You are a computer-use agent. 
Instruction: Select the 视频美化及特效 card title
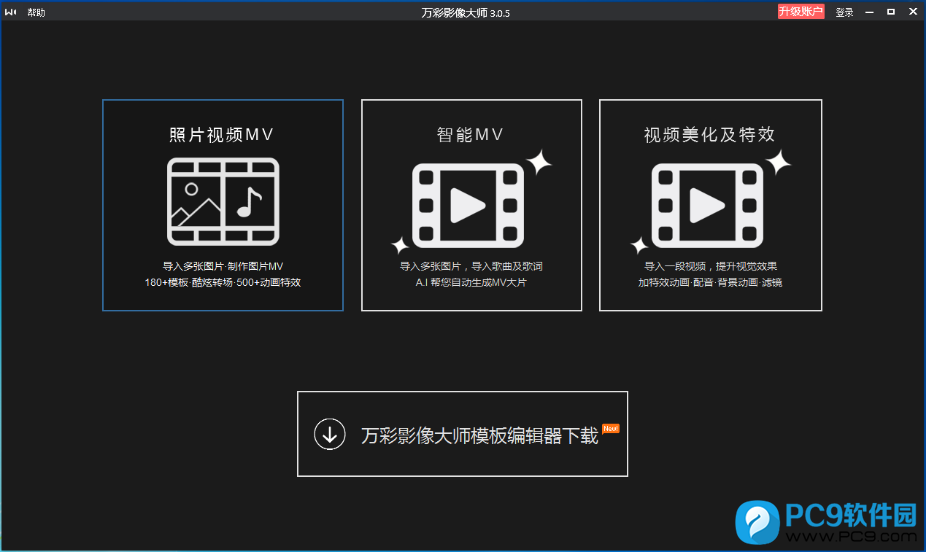[x=709, y=135]
